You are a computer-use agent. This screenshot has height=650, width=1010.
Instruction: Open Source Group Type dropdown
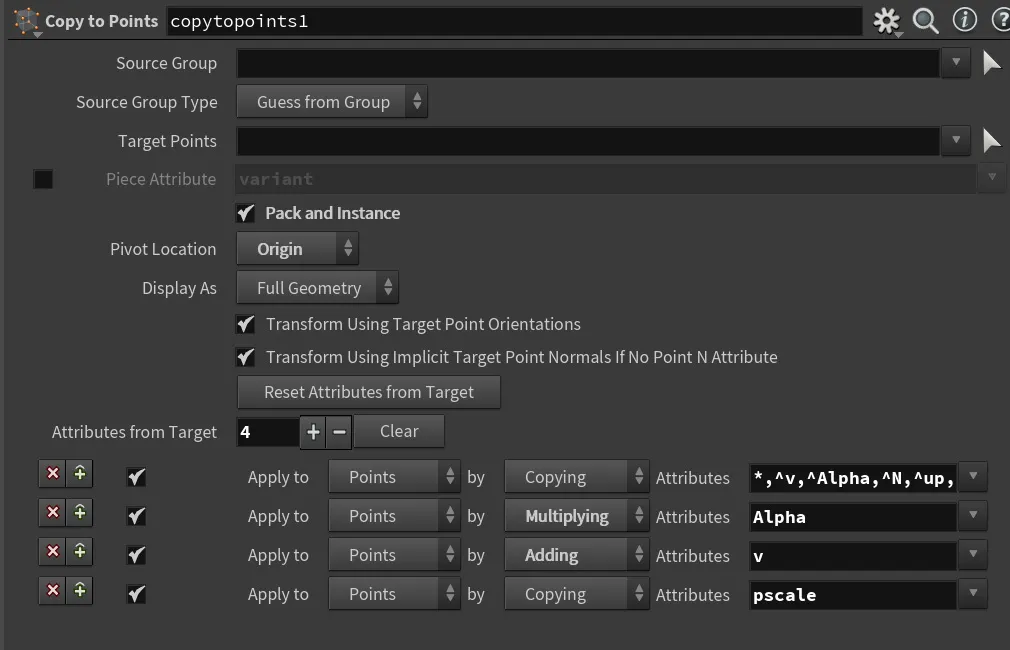[x=332, y=102]
